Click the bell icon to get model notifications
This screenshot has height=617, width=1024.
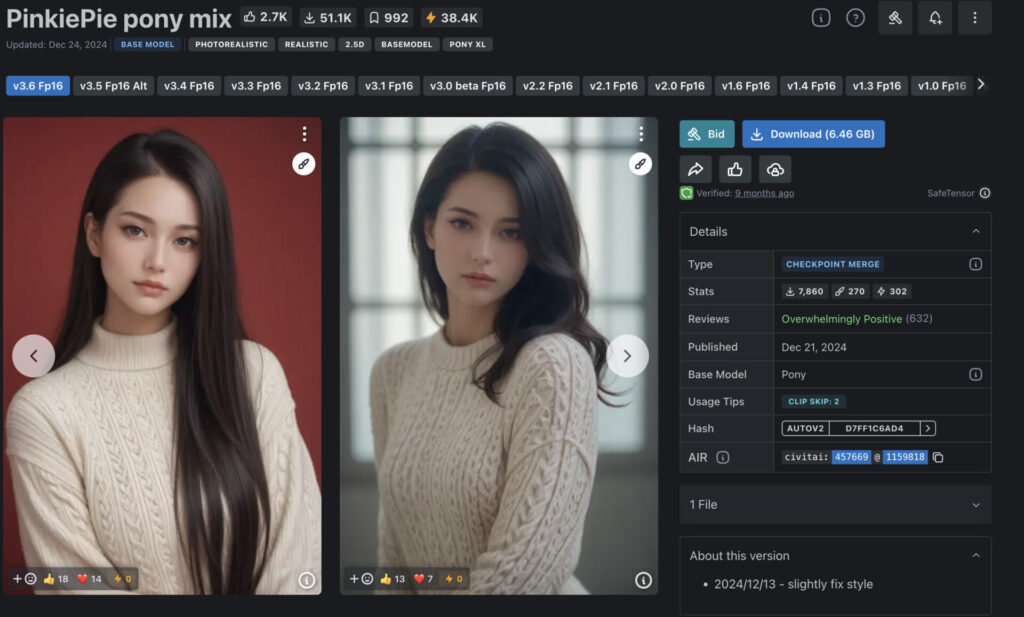tap(935, 19)
